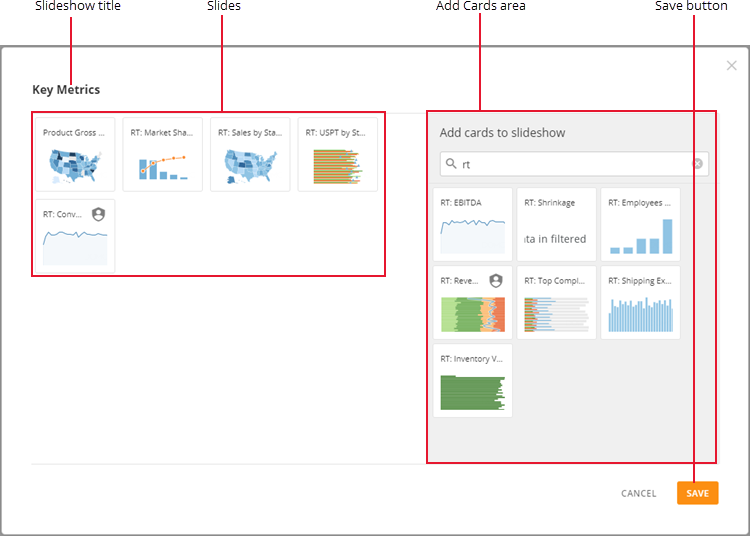Click the card search field containing 'rt'

pyautogui.click(x=574, y=164)
